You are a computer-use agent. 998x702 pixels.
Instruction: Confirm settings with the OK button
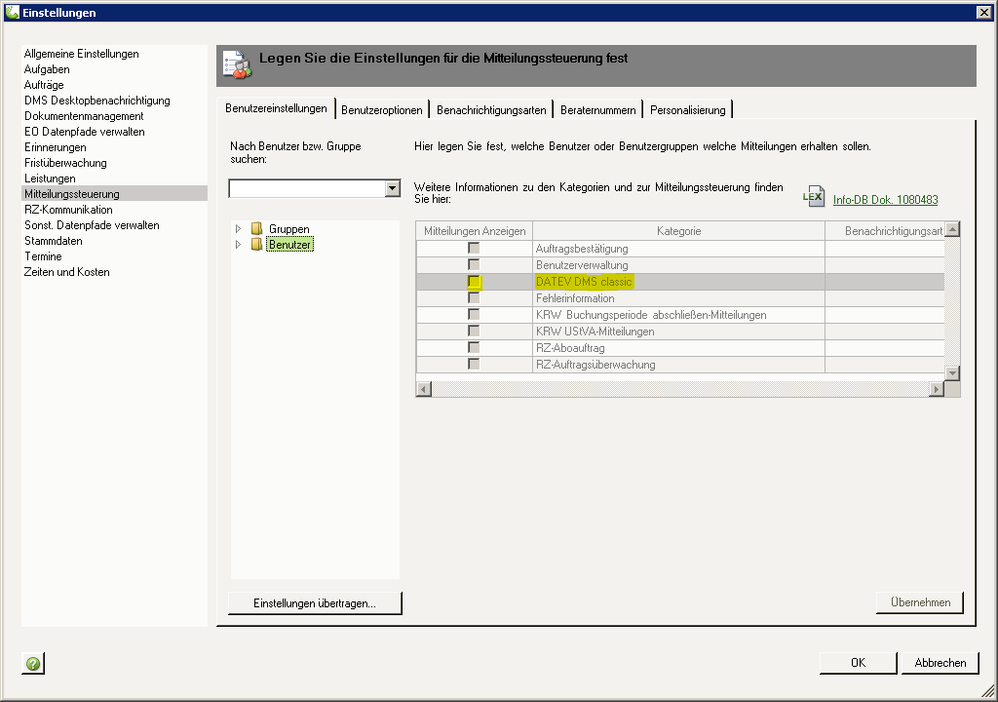pos(858,662)
